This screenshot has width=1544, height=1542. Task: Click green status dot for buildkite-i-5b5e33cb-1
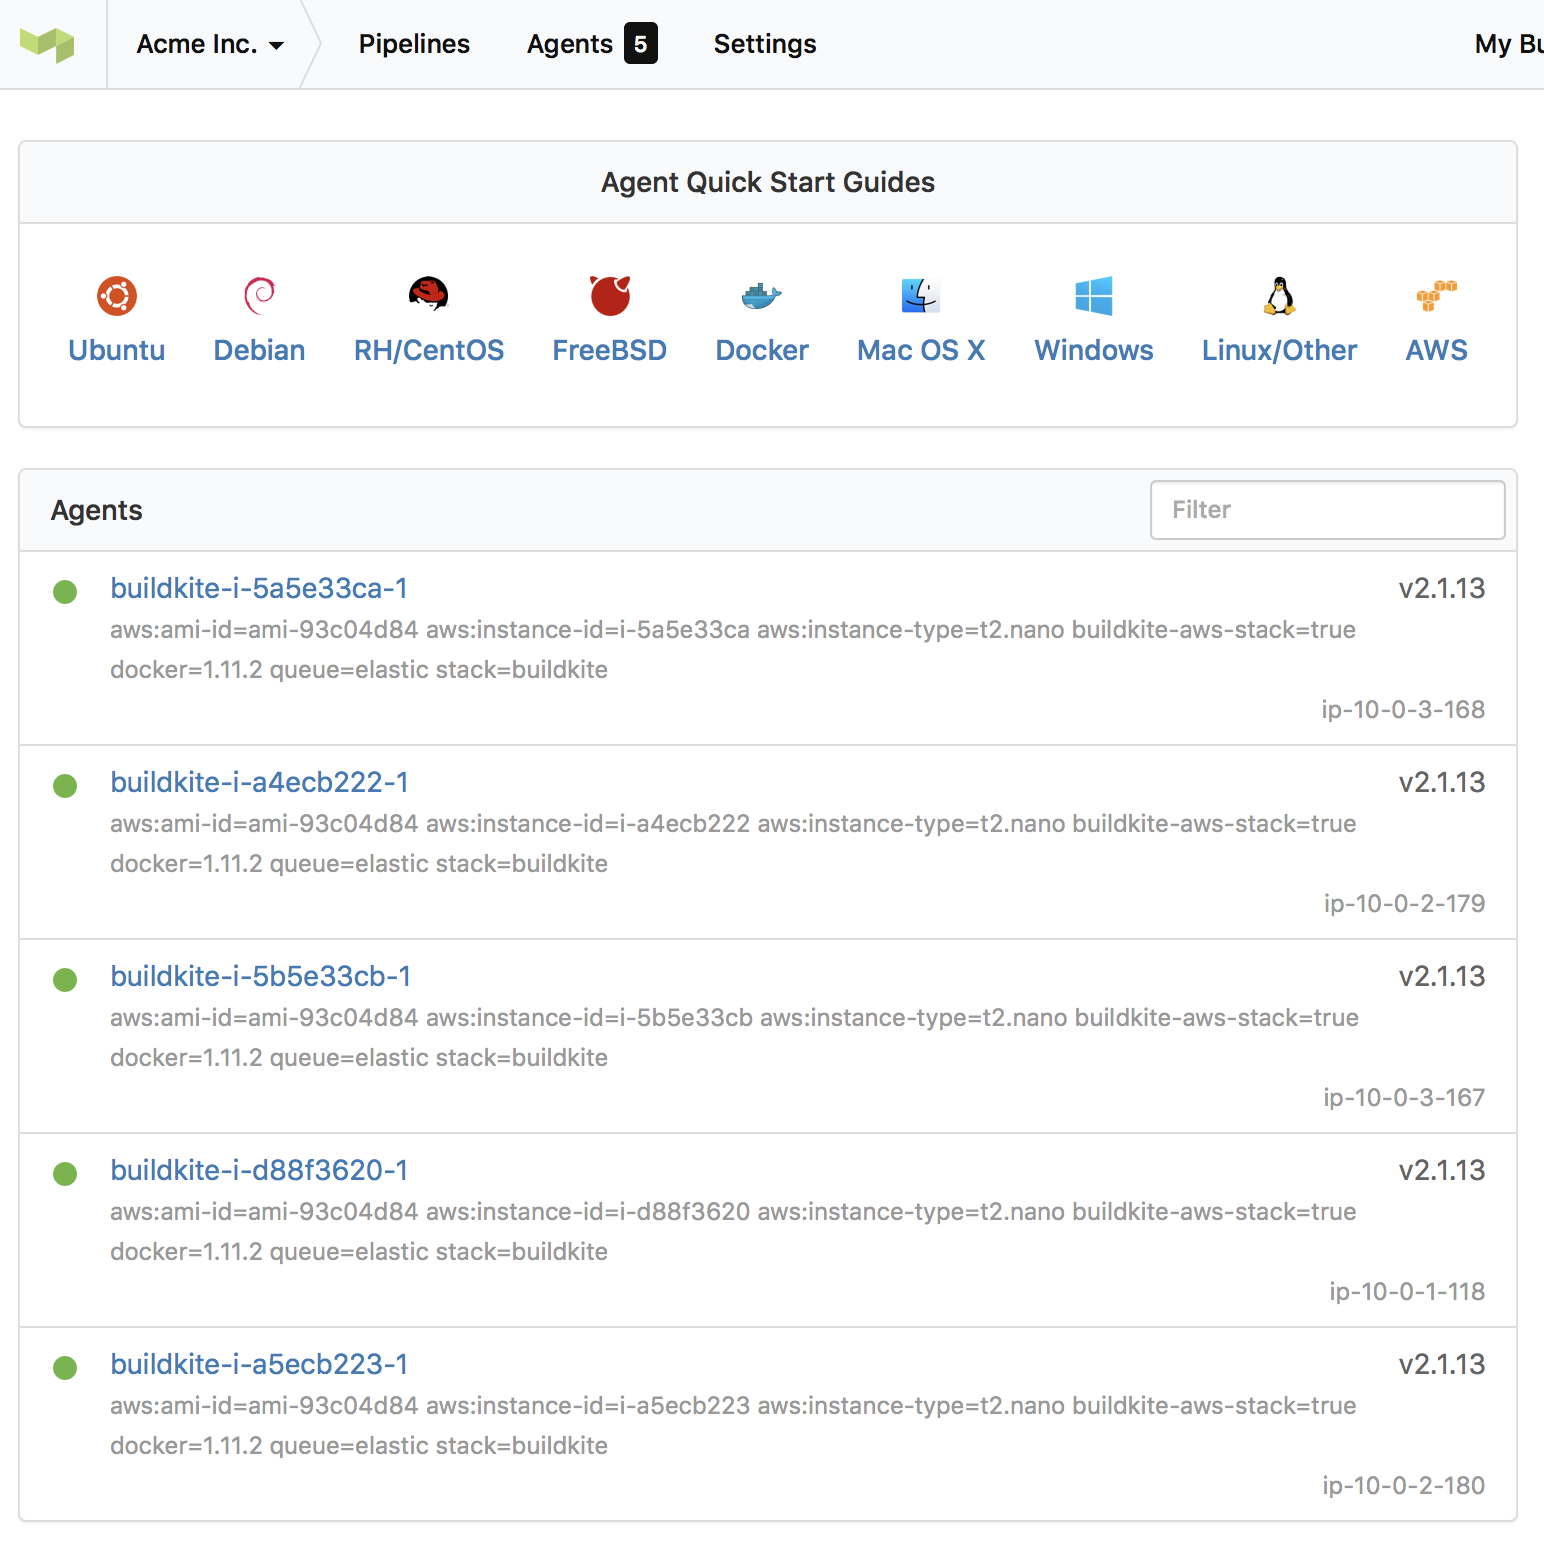pyautogui.click(x=65, y=980)
